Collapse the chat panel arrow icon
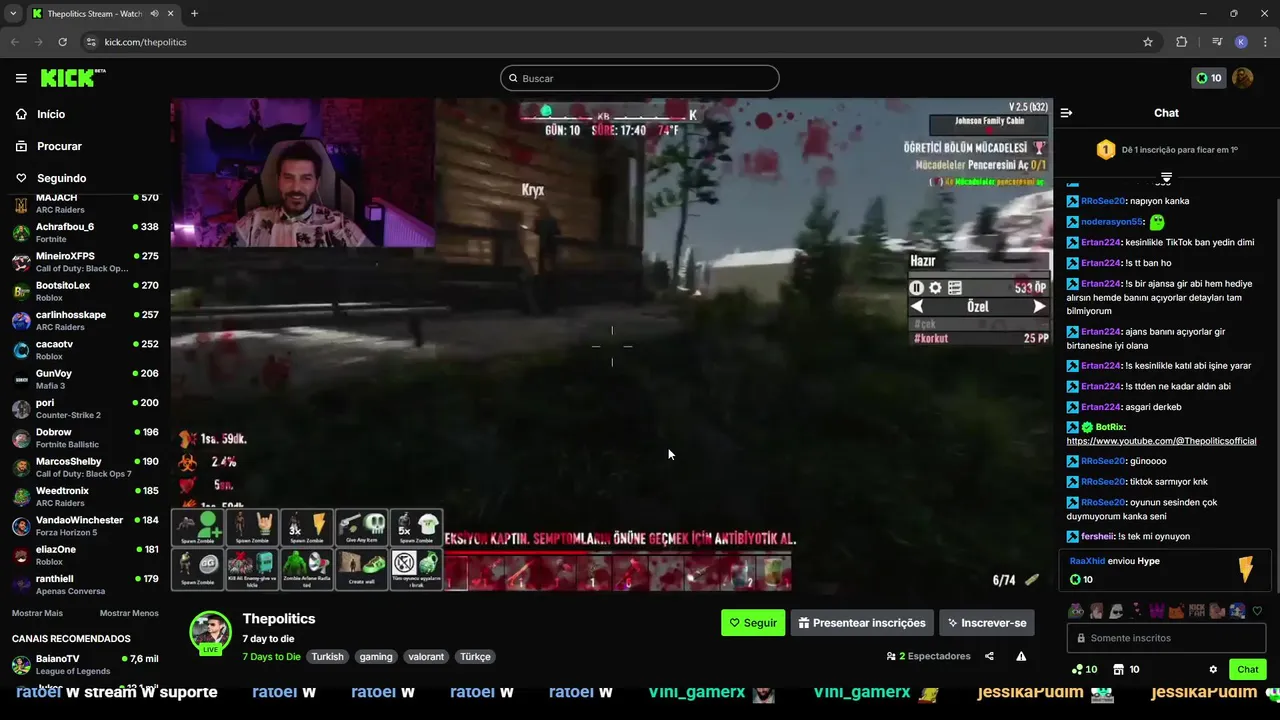Image resolution: width=1280 pixels, height=720 pixels. click(1066, 113)
